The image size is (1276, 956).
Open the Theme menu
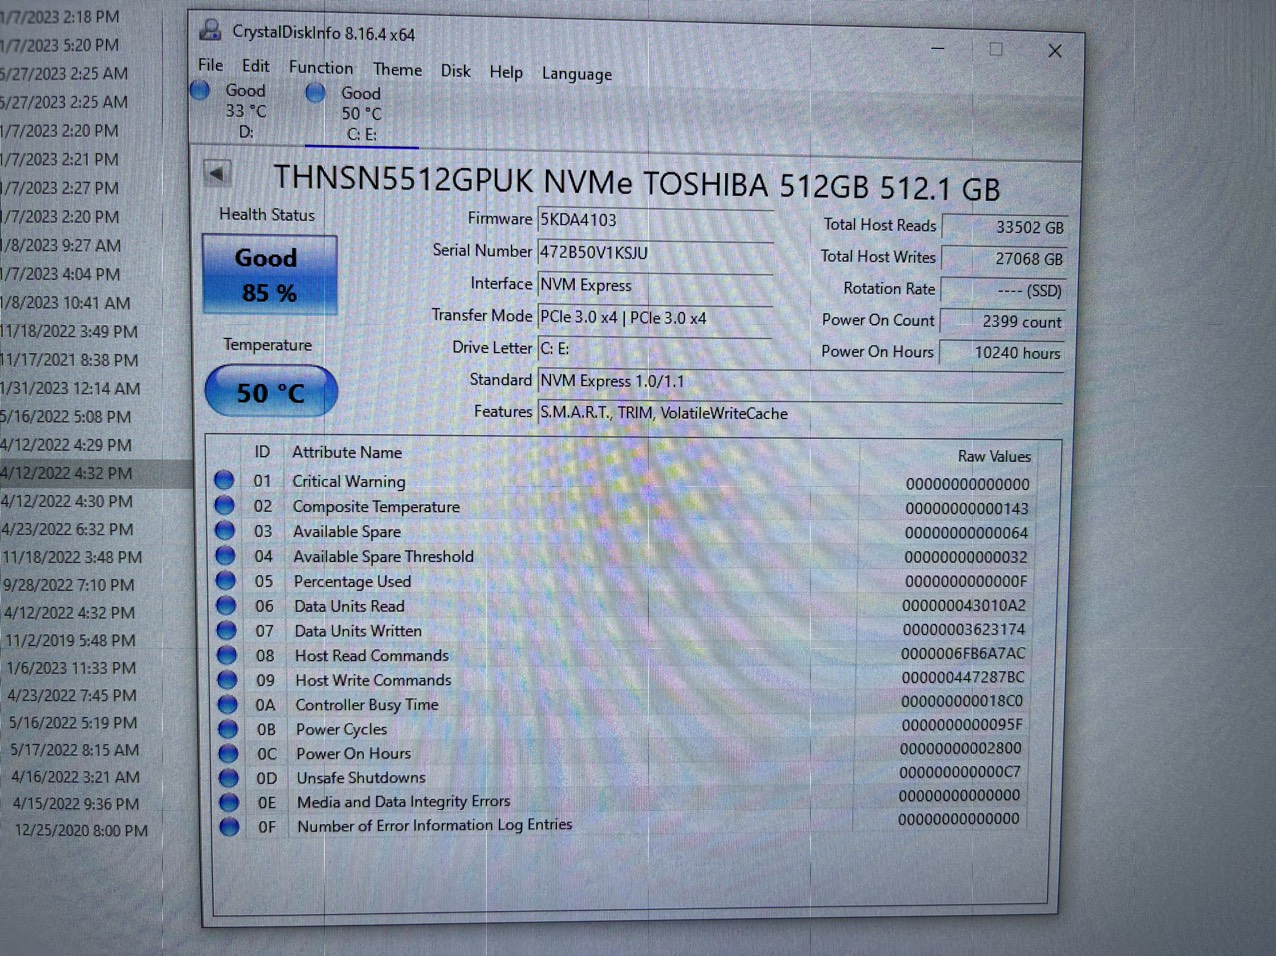pos(397,69)
